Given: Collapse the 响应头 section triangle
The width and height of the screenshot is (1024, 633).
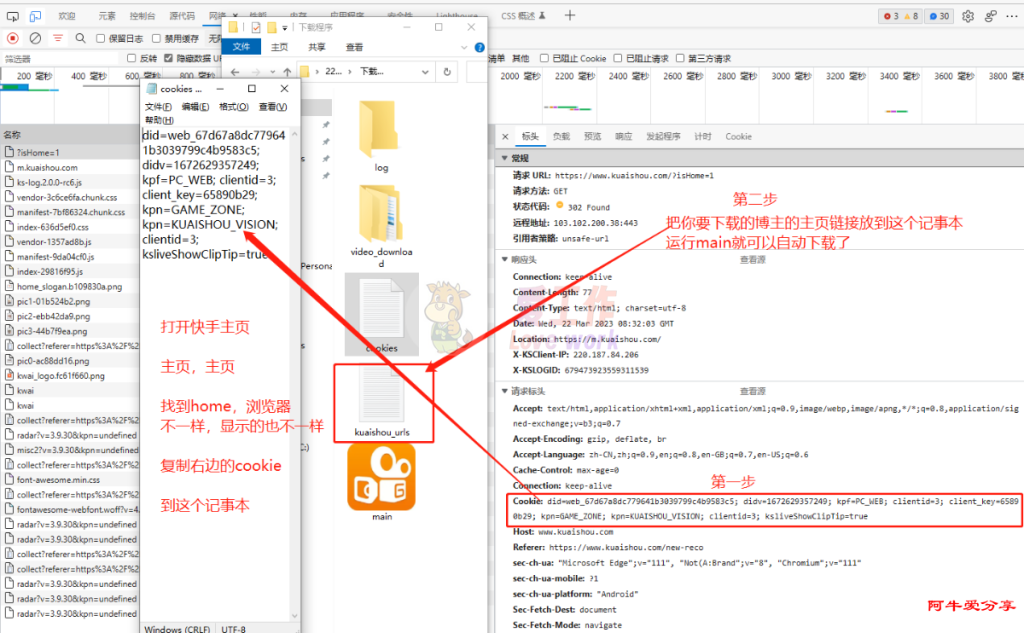Looking at the screenshot, I should [504, 259].
